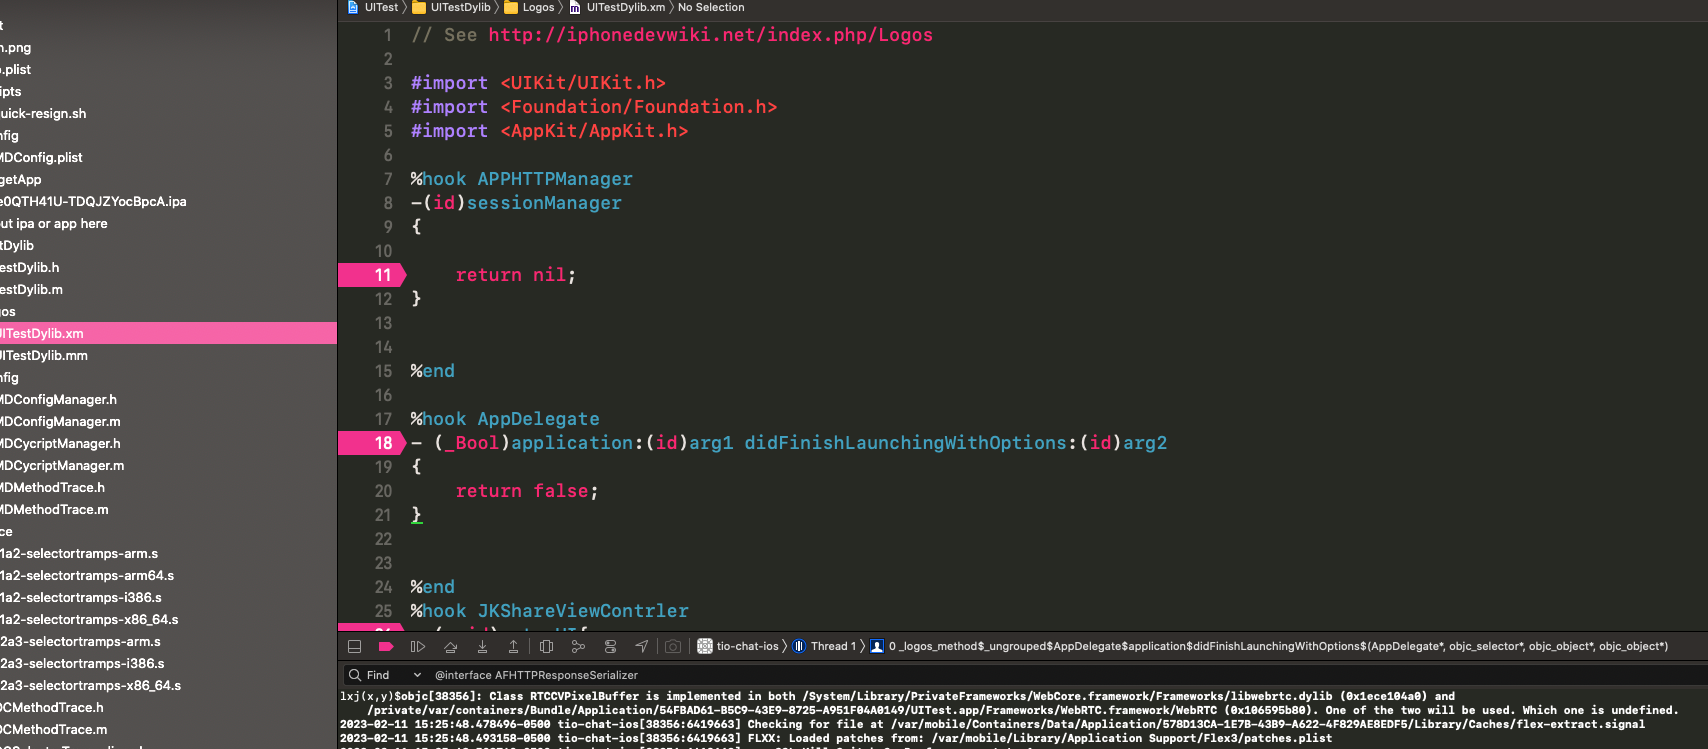Select UITestDylib.xm in the file navigator
The image size is (1708, 749).
168,333
